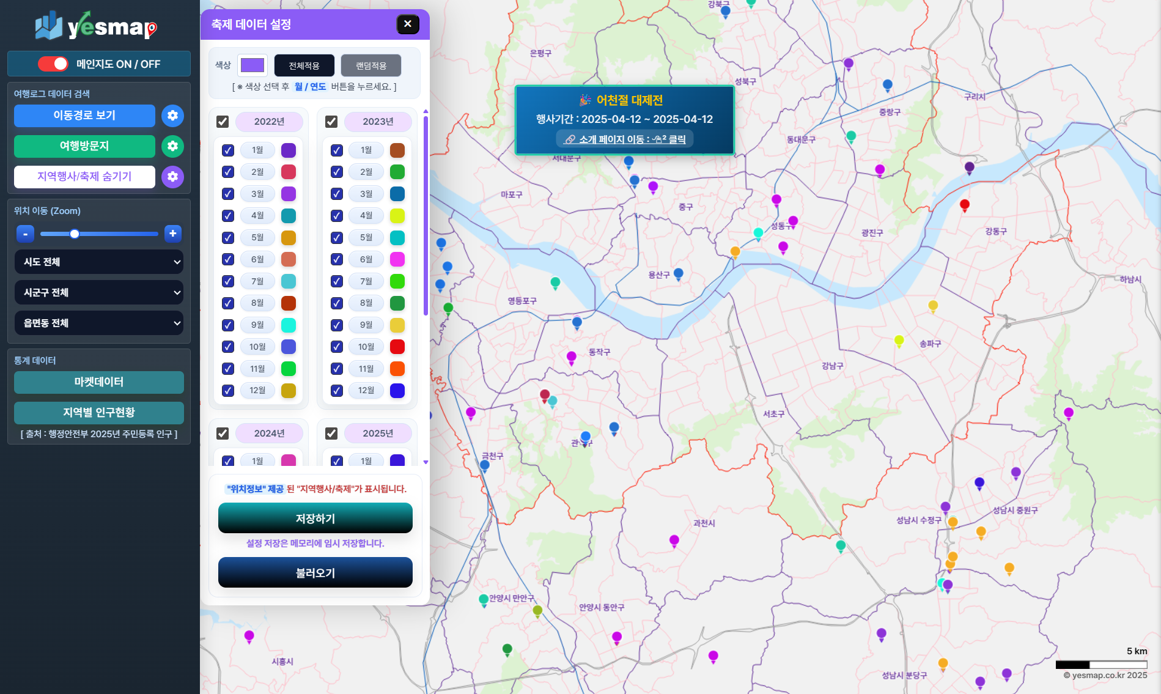Open the 읍면동 전체 dropdown
1161x694 pixels.
point(99,324)
